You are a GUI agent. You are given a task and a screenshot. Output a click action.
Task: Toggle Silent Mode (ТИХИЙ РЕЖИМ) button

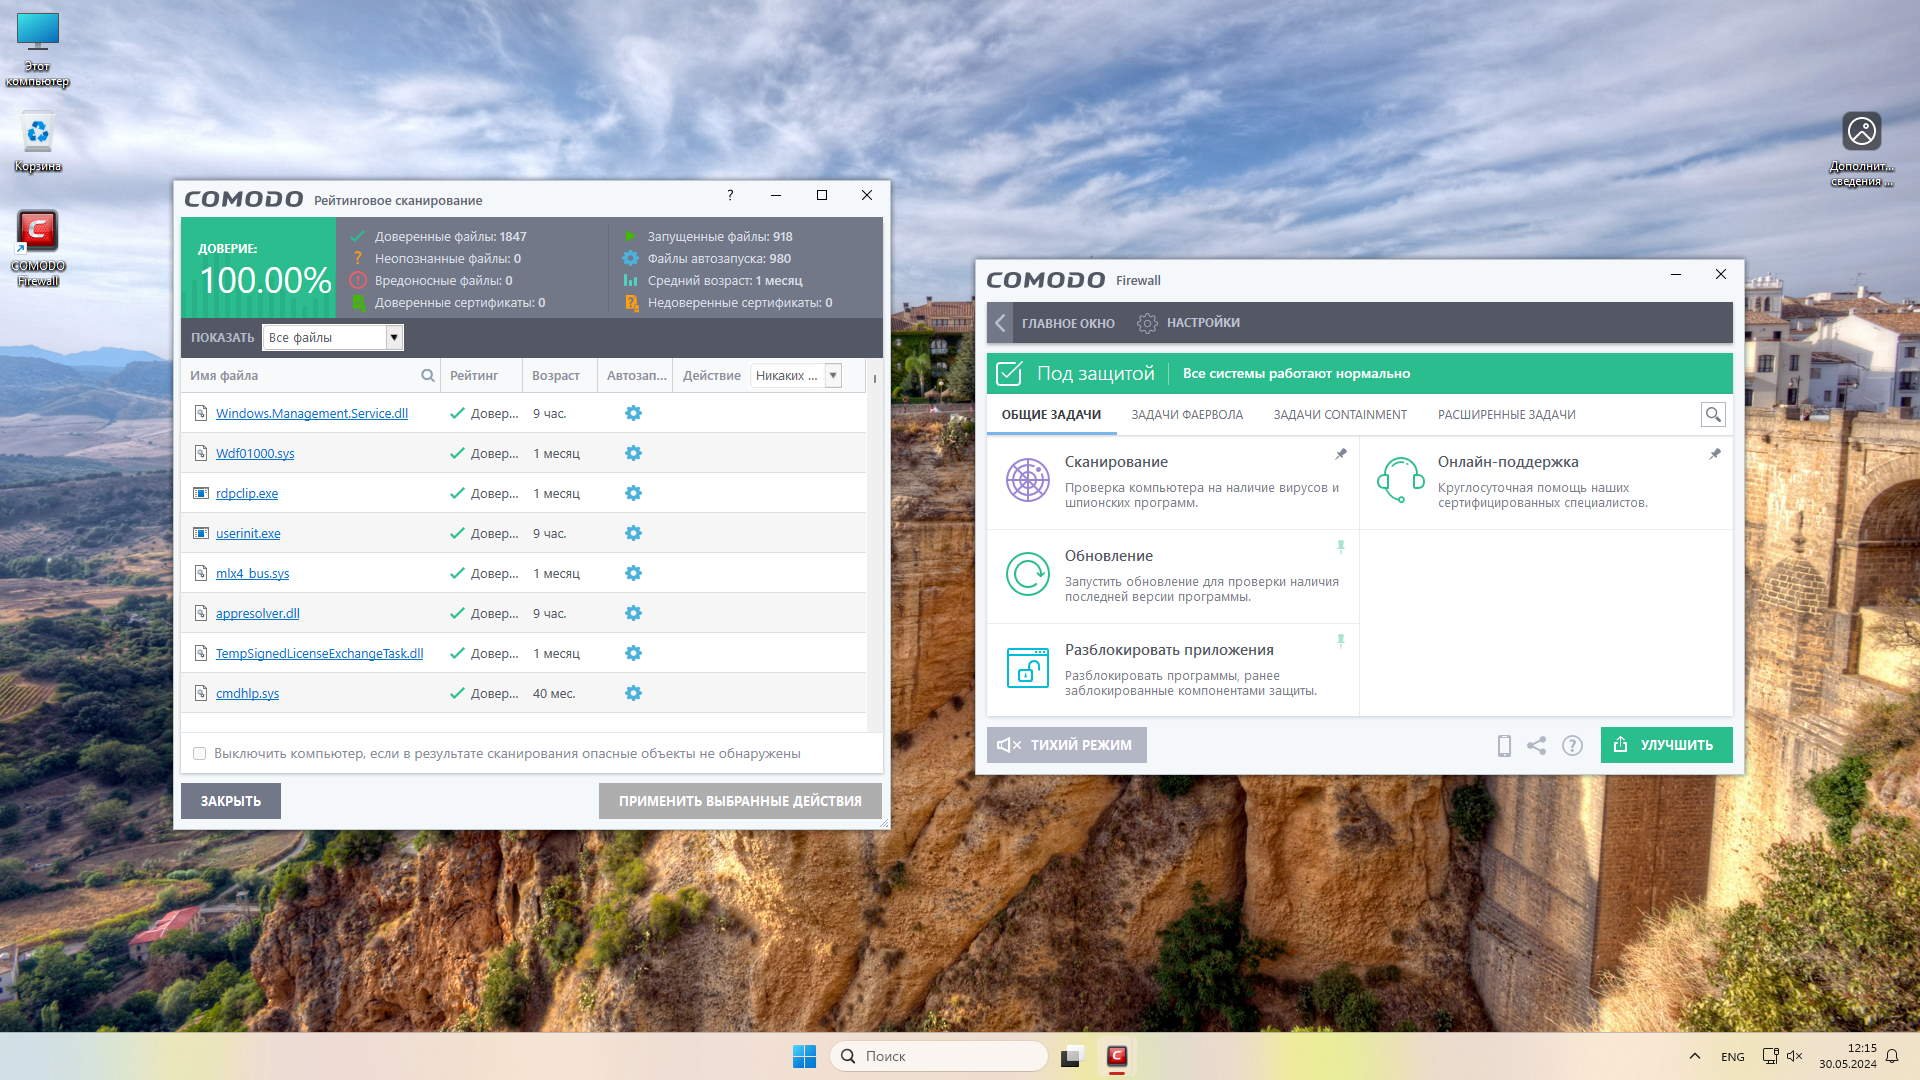[x=1066, y=745]
